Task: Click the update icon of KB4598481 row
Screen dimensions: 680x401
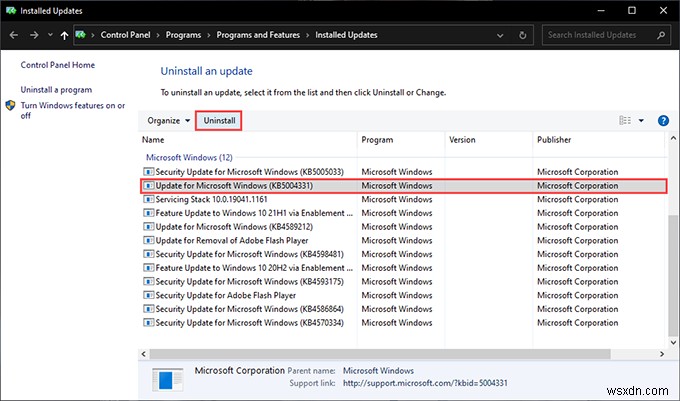Action: [x=148, y=254]
